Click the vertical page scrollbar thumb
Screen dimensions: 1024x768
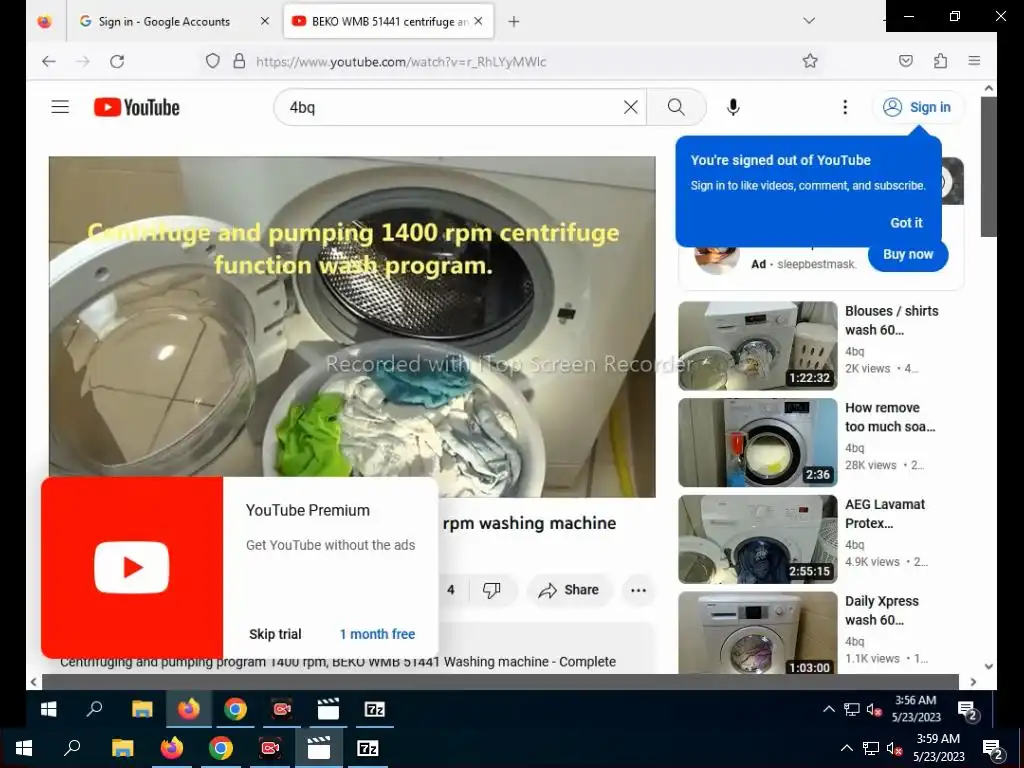click(x=989, y=167)
